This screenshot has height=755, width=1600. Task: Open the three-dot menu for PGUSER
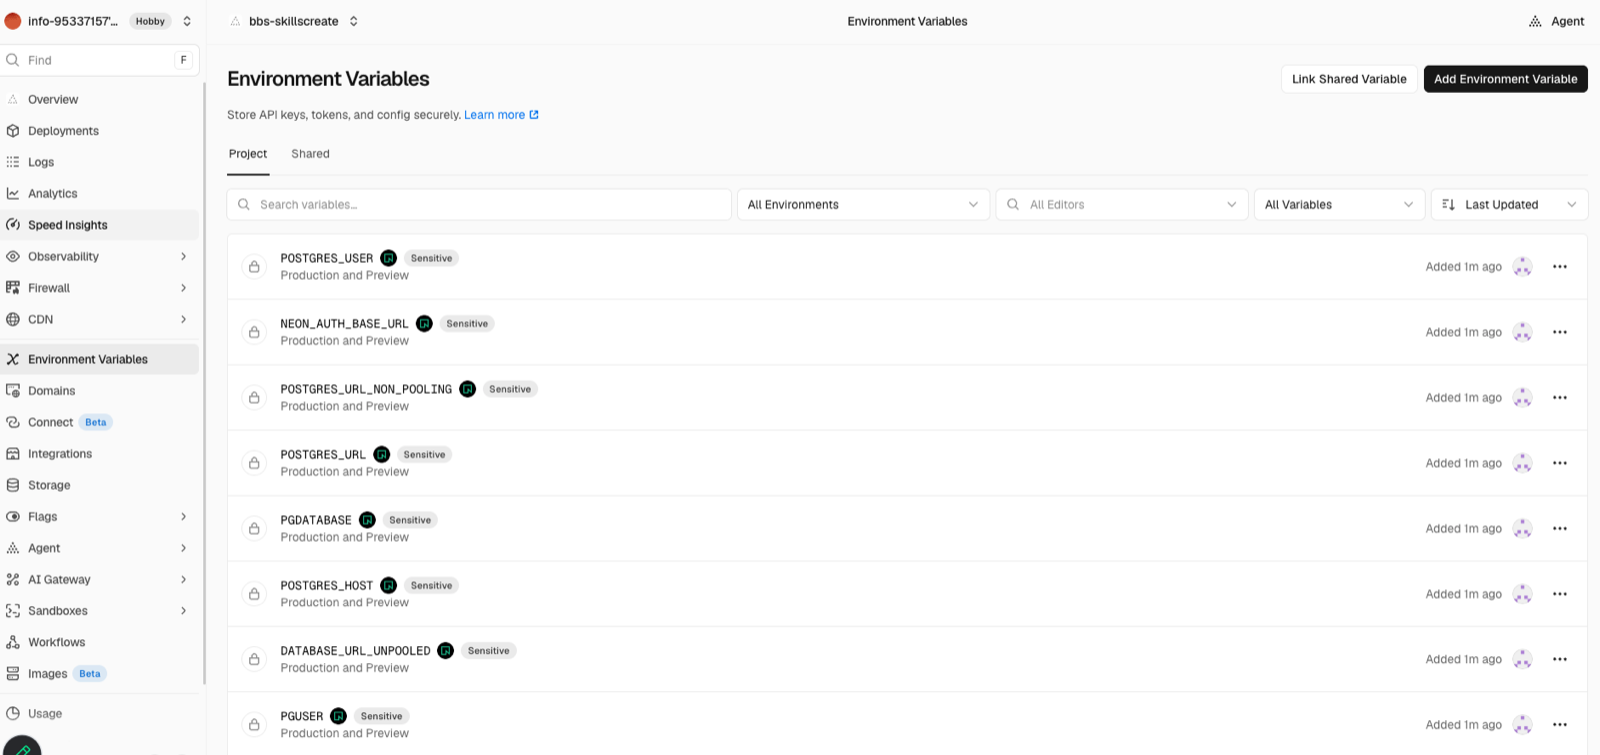1559,725
